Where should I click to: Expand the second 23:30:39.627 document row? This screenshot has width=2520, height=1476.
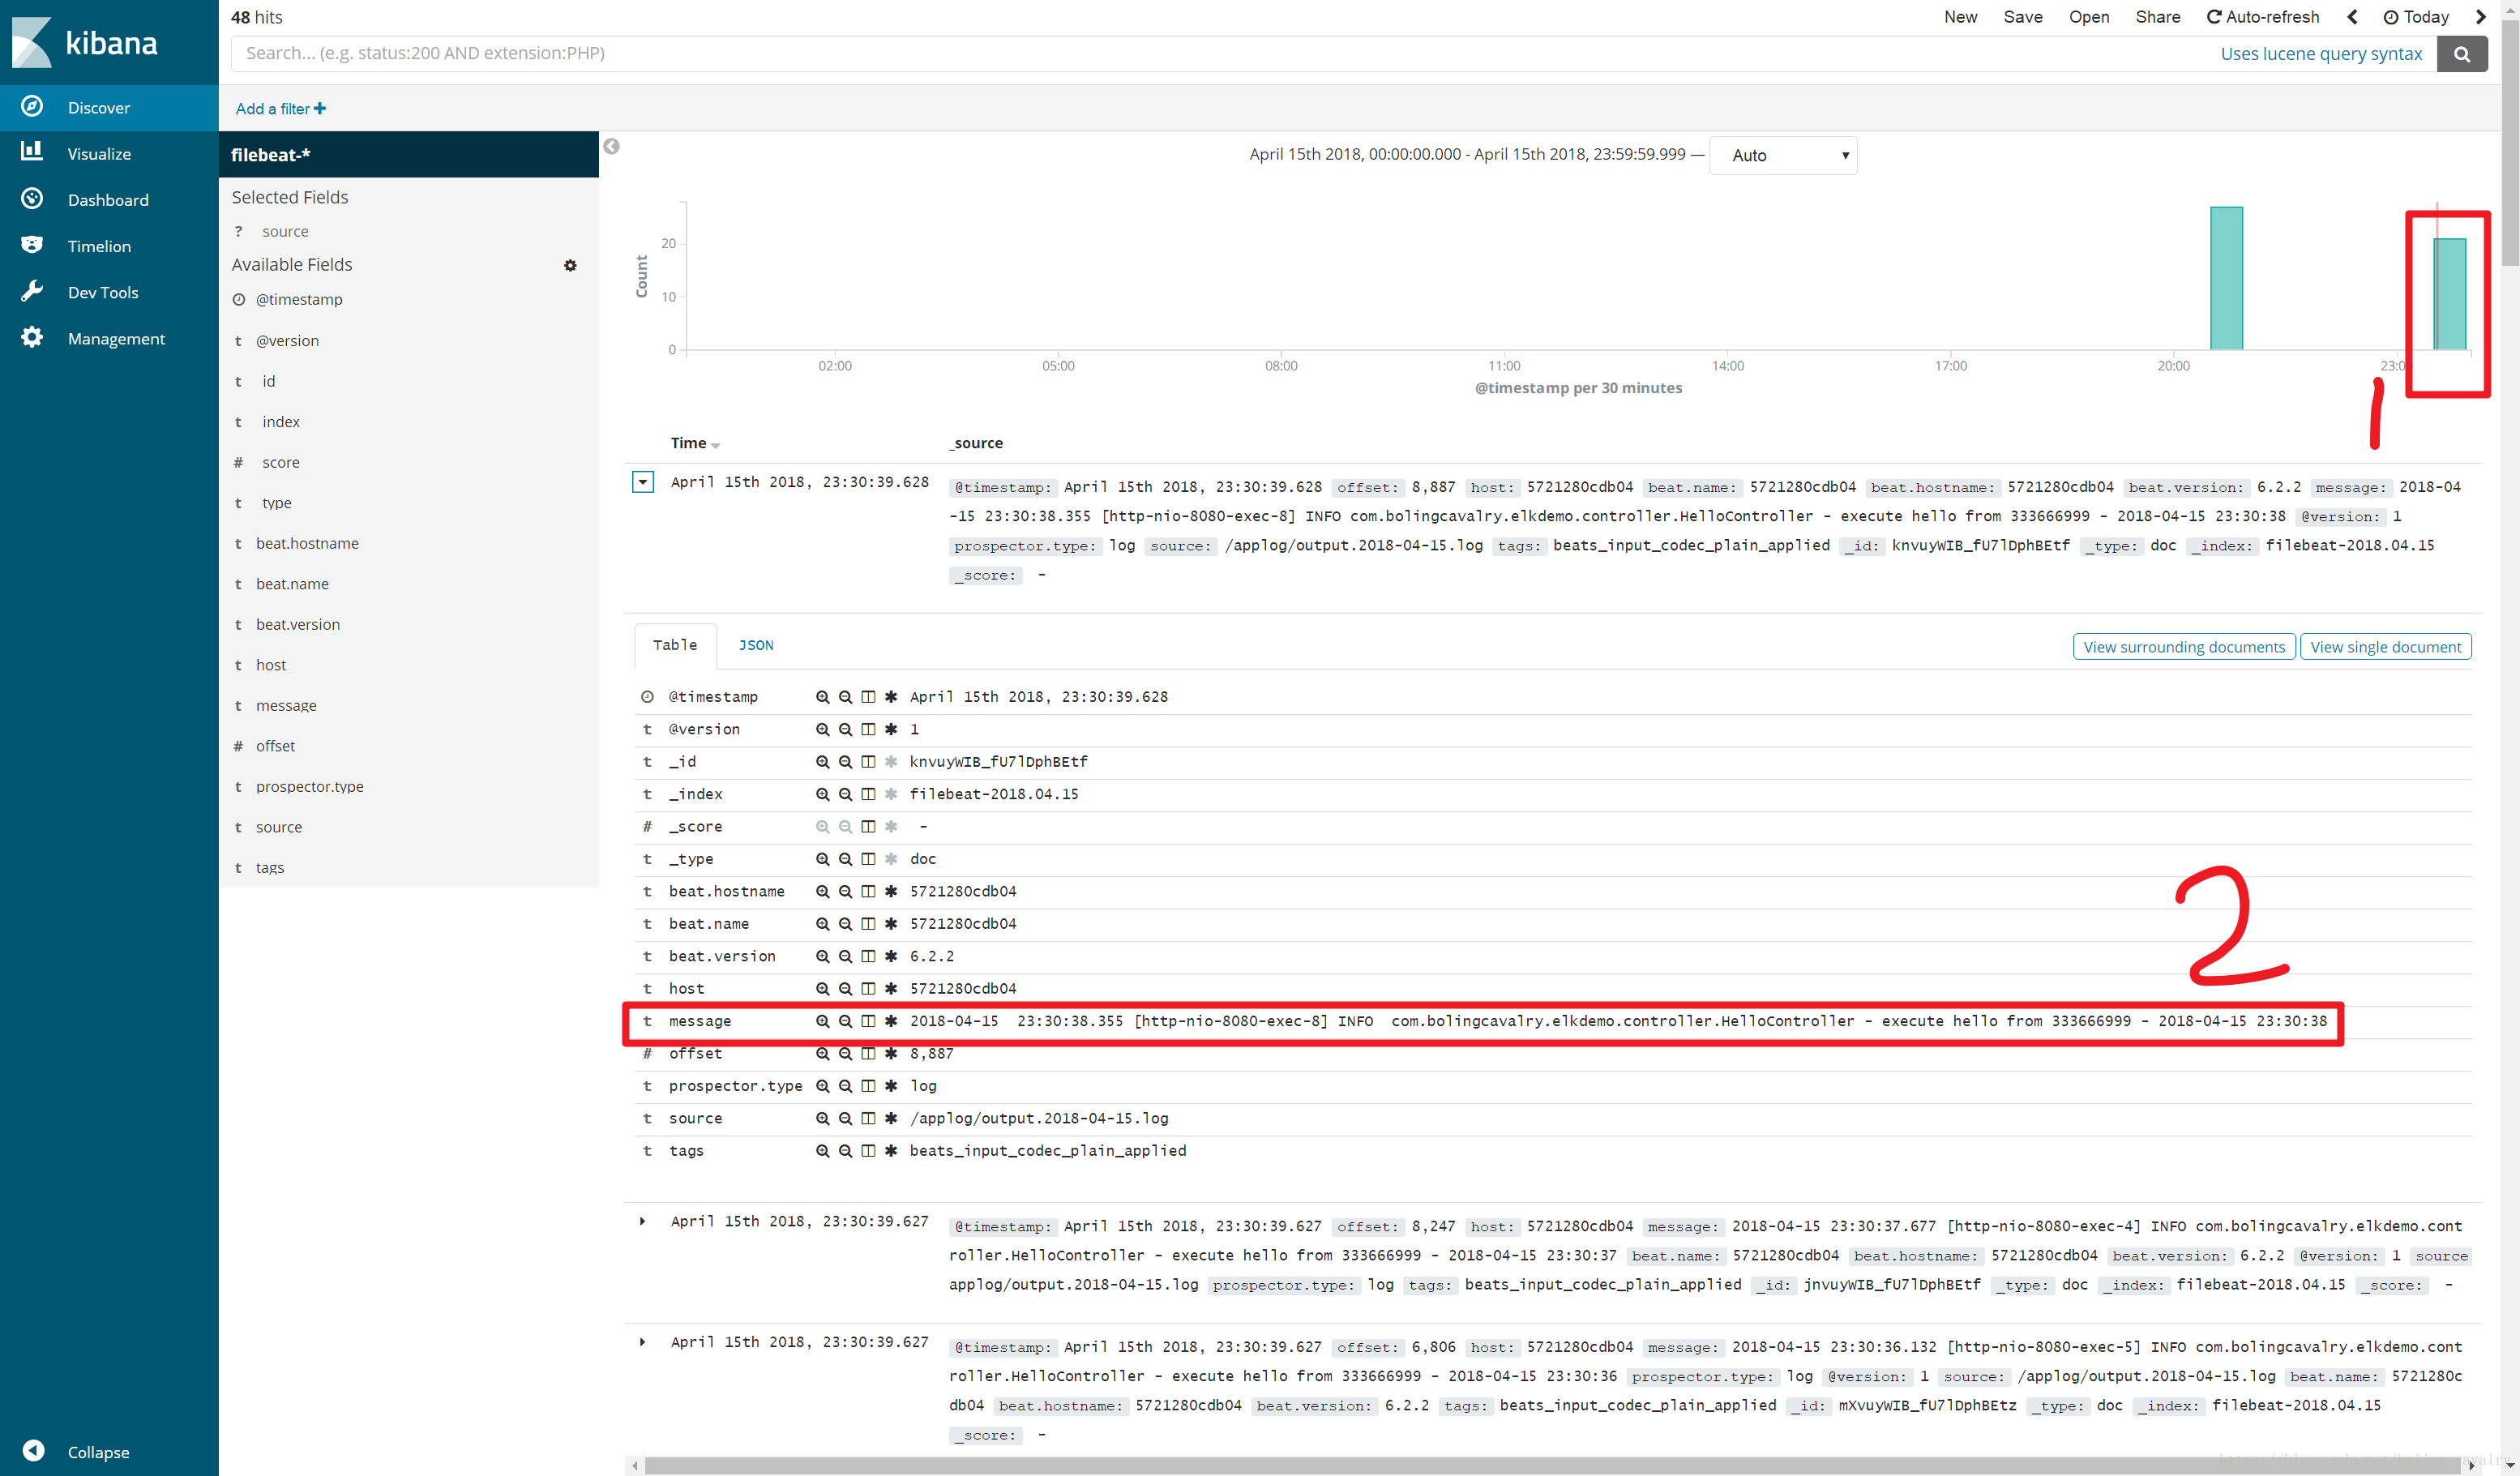pyautogui.click(x=642, y=1342)
